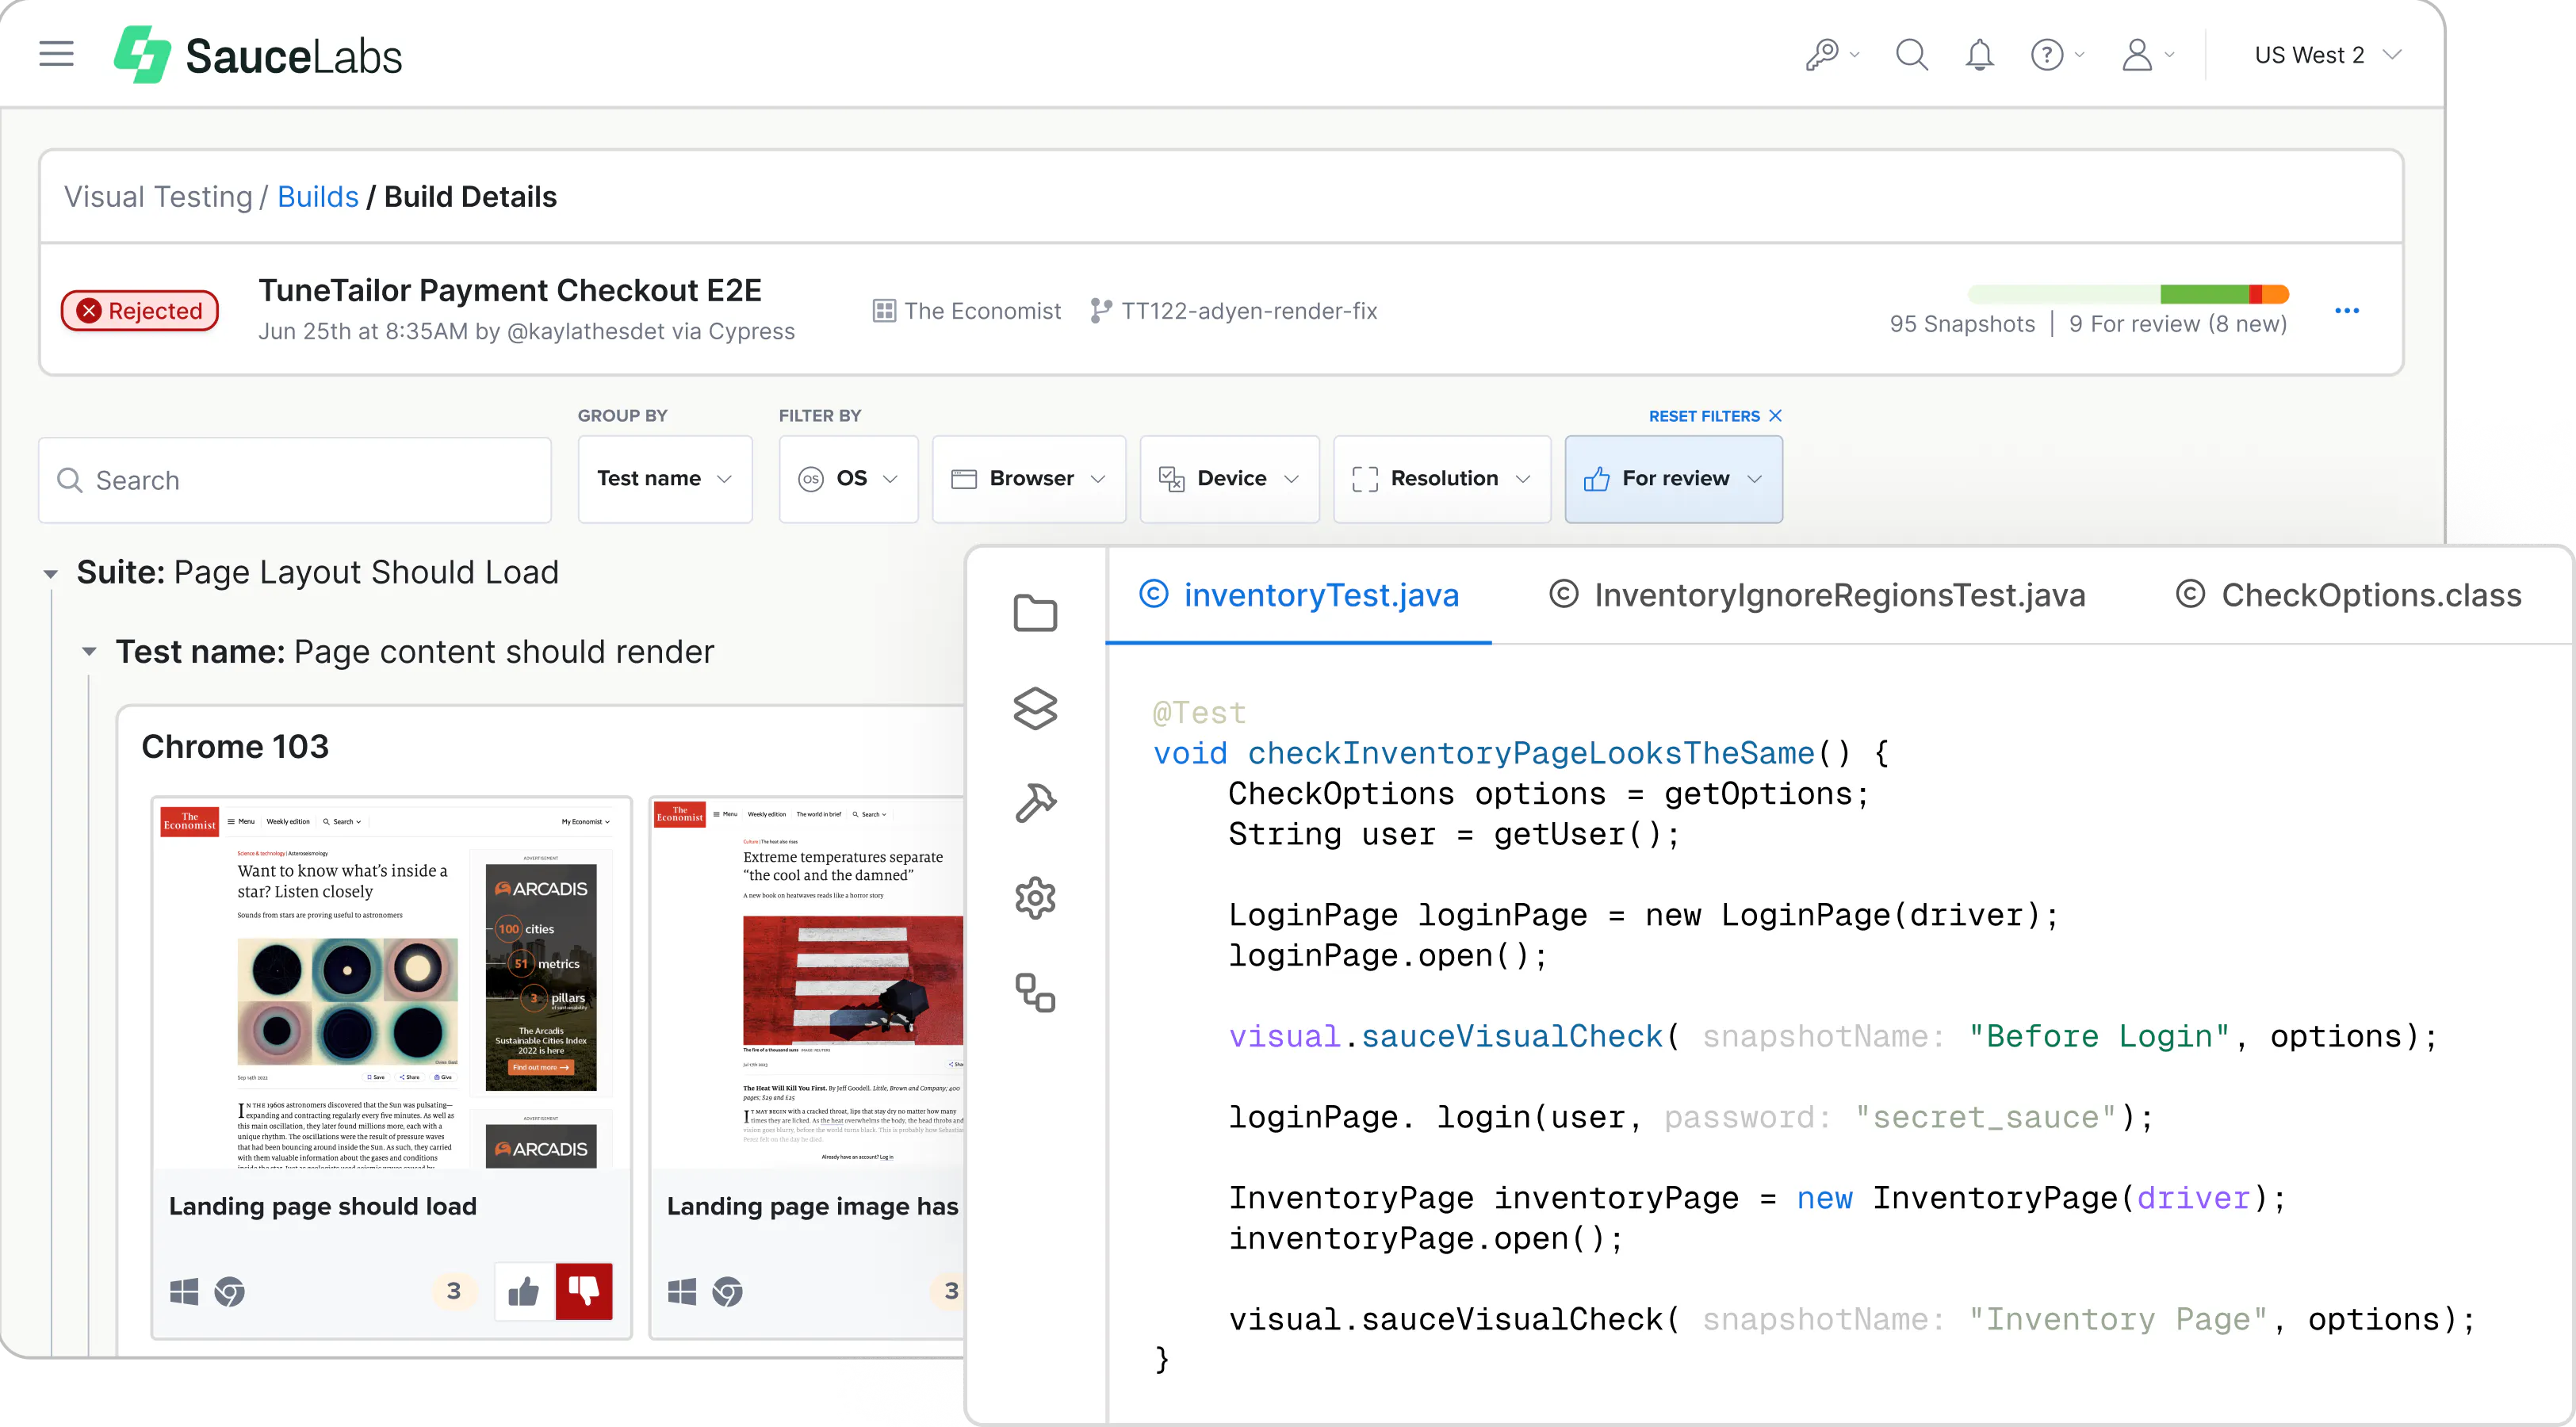Click the "Inventory Page" string in code
The image size is (2576, 1427).
coord(2118,1319)
